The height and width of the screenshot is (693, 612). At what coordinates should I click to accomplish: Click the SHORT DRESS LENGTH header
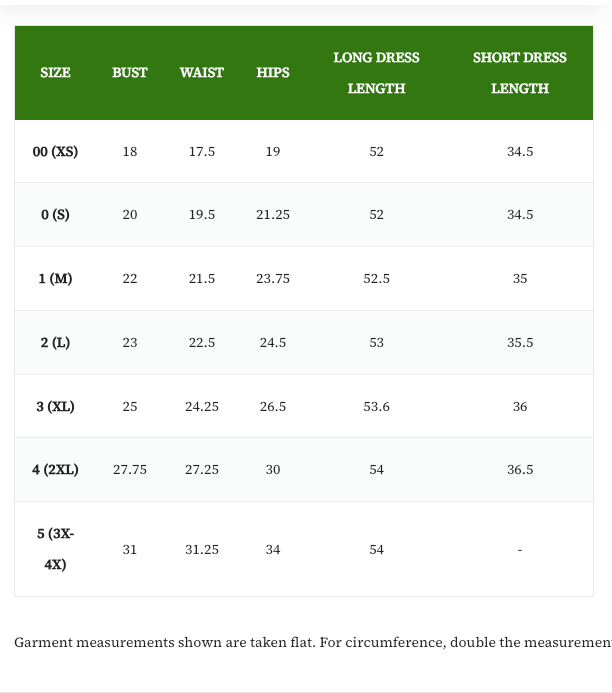coord(520,73)
